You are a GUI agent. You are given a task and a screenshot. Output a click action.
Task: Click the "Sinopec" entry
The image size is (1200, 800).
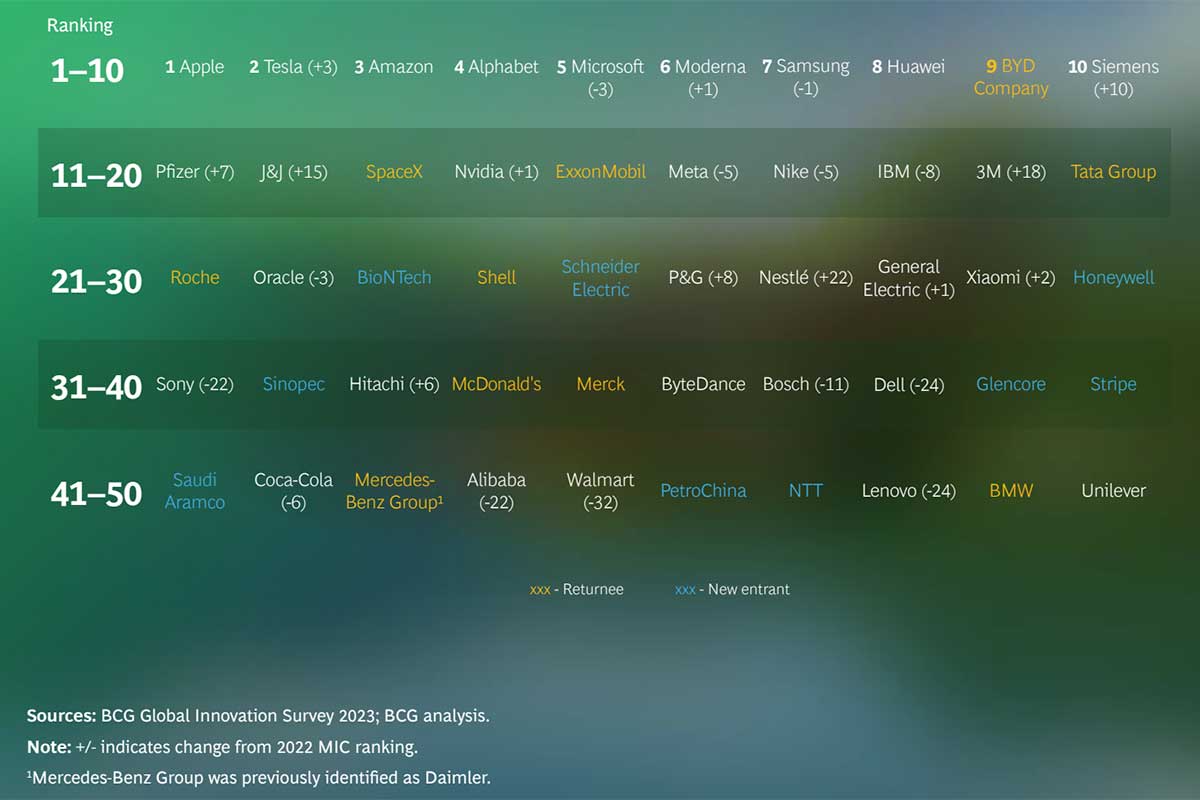(x=294, y=384)
